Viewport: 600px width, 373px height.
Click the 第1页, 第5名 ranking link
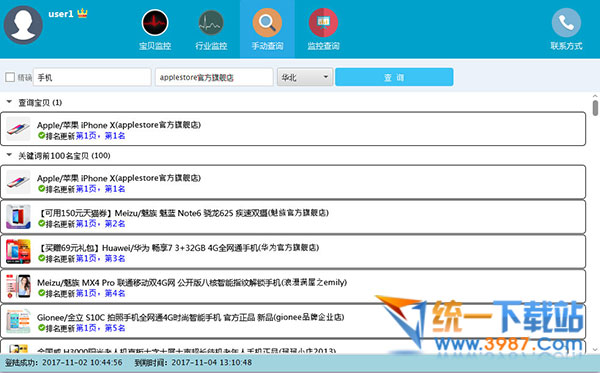100,328
